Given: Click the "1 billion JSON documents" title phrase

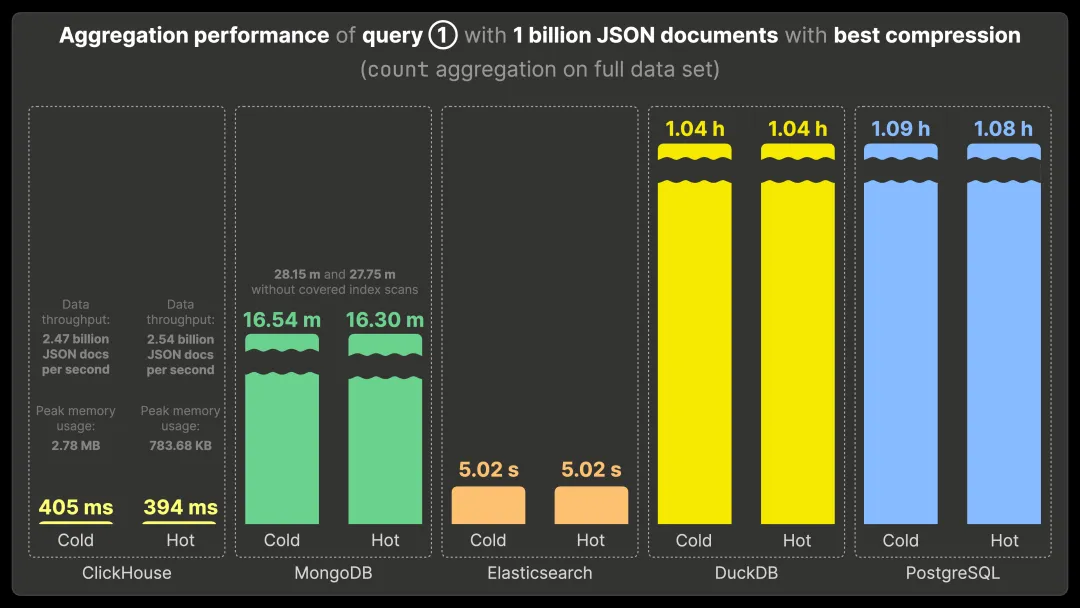Looking at the screenshot, I should (645, 35).
